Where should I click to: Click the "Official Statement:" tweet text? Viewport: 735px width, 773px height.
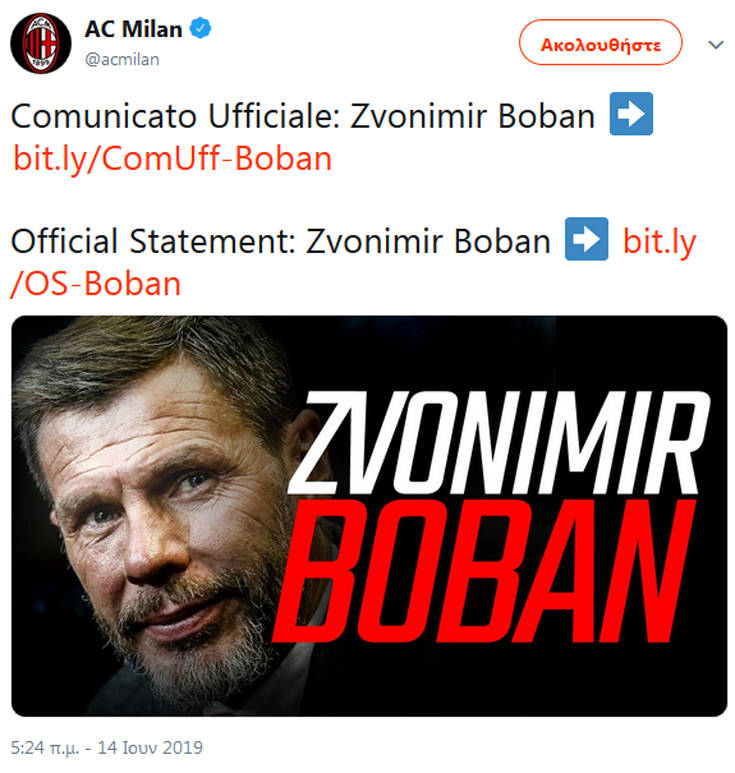point(153,242)
